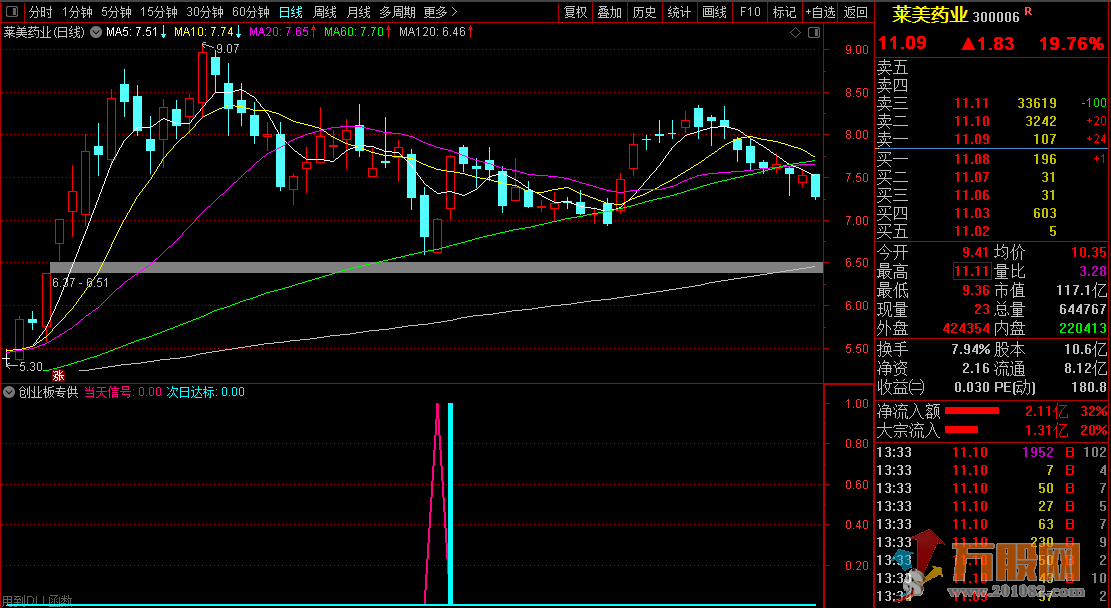Image resolution: width=1111 pixels, height=608 pixels.
Task: Select the 1分钟 period
Action: coord(77,12)
